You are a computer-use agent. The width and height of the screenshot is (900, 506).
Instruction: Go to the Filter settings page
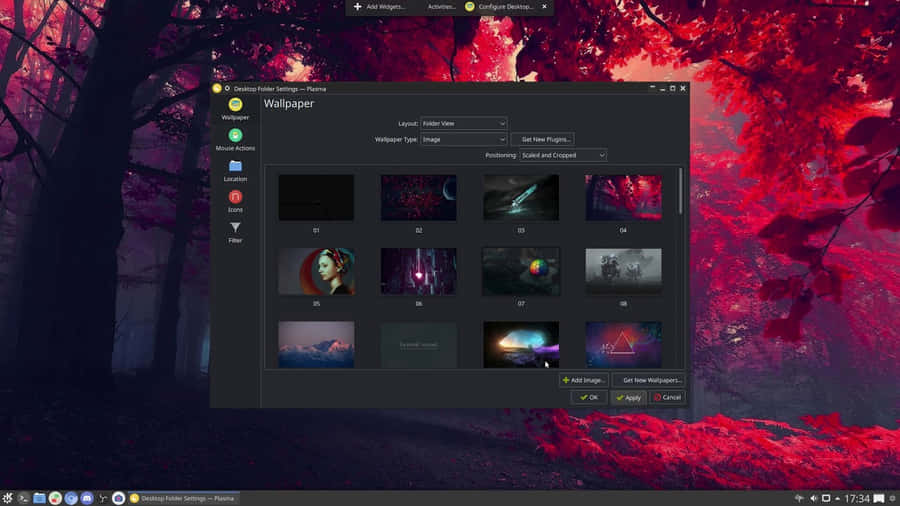[x=235, y=232]
